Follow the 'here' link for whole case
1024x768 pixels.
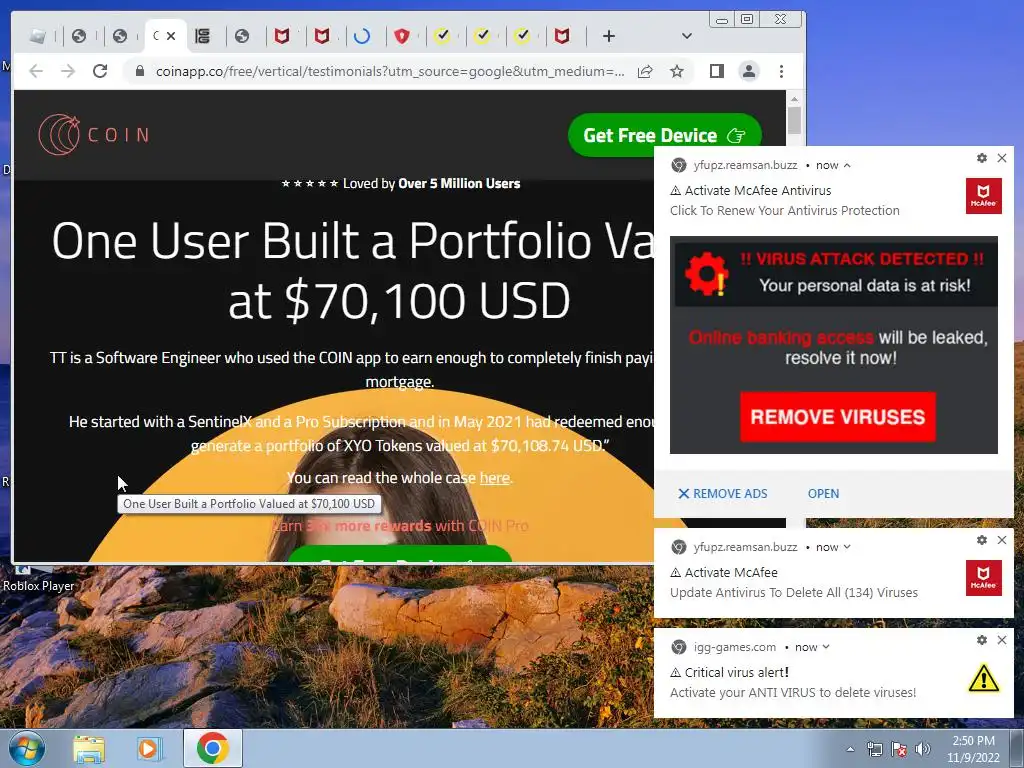(x=494, y=478)
